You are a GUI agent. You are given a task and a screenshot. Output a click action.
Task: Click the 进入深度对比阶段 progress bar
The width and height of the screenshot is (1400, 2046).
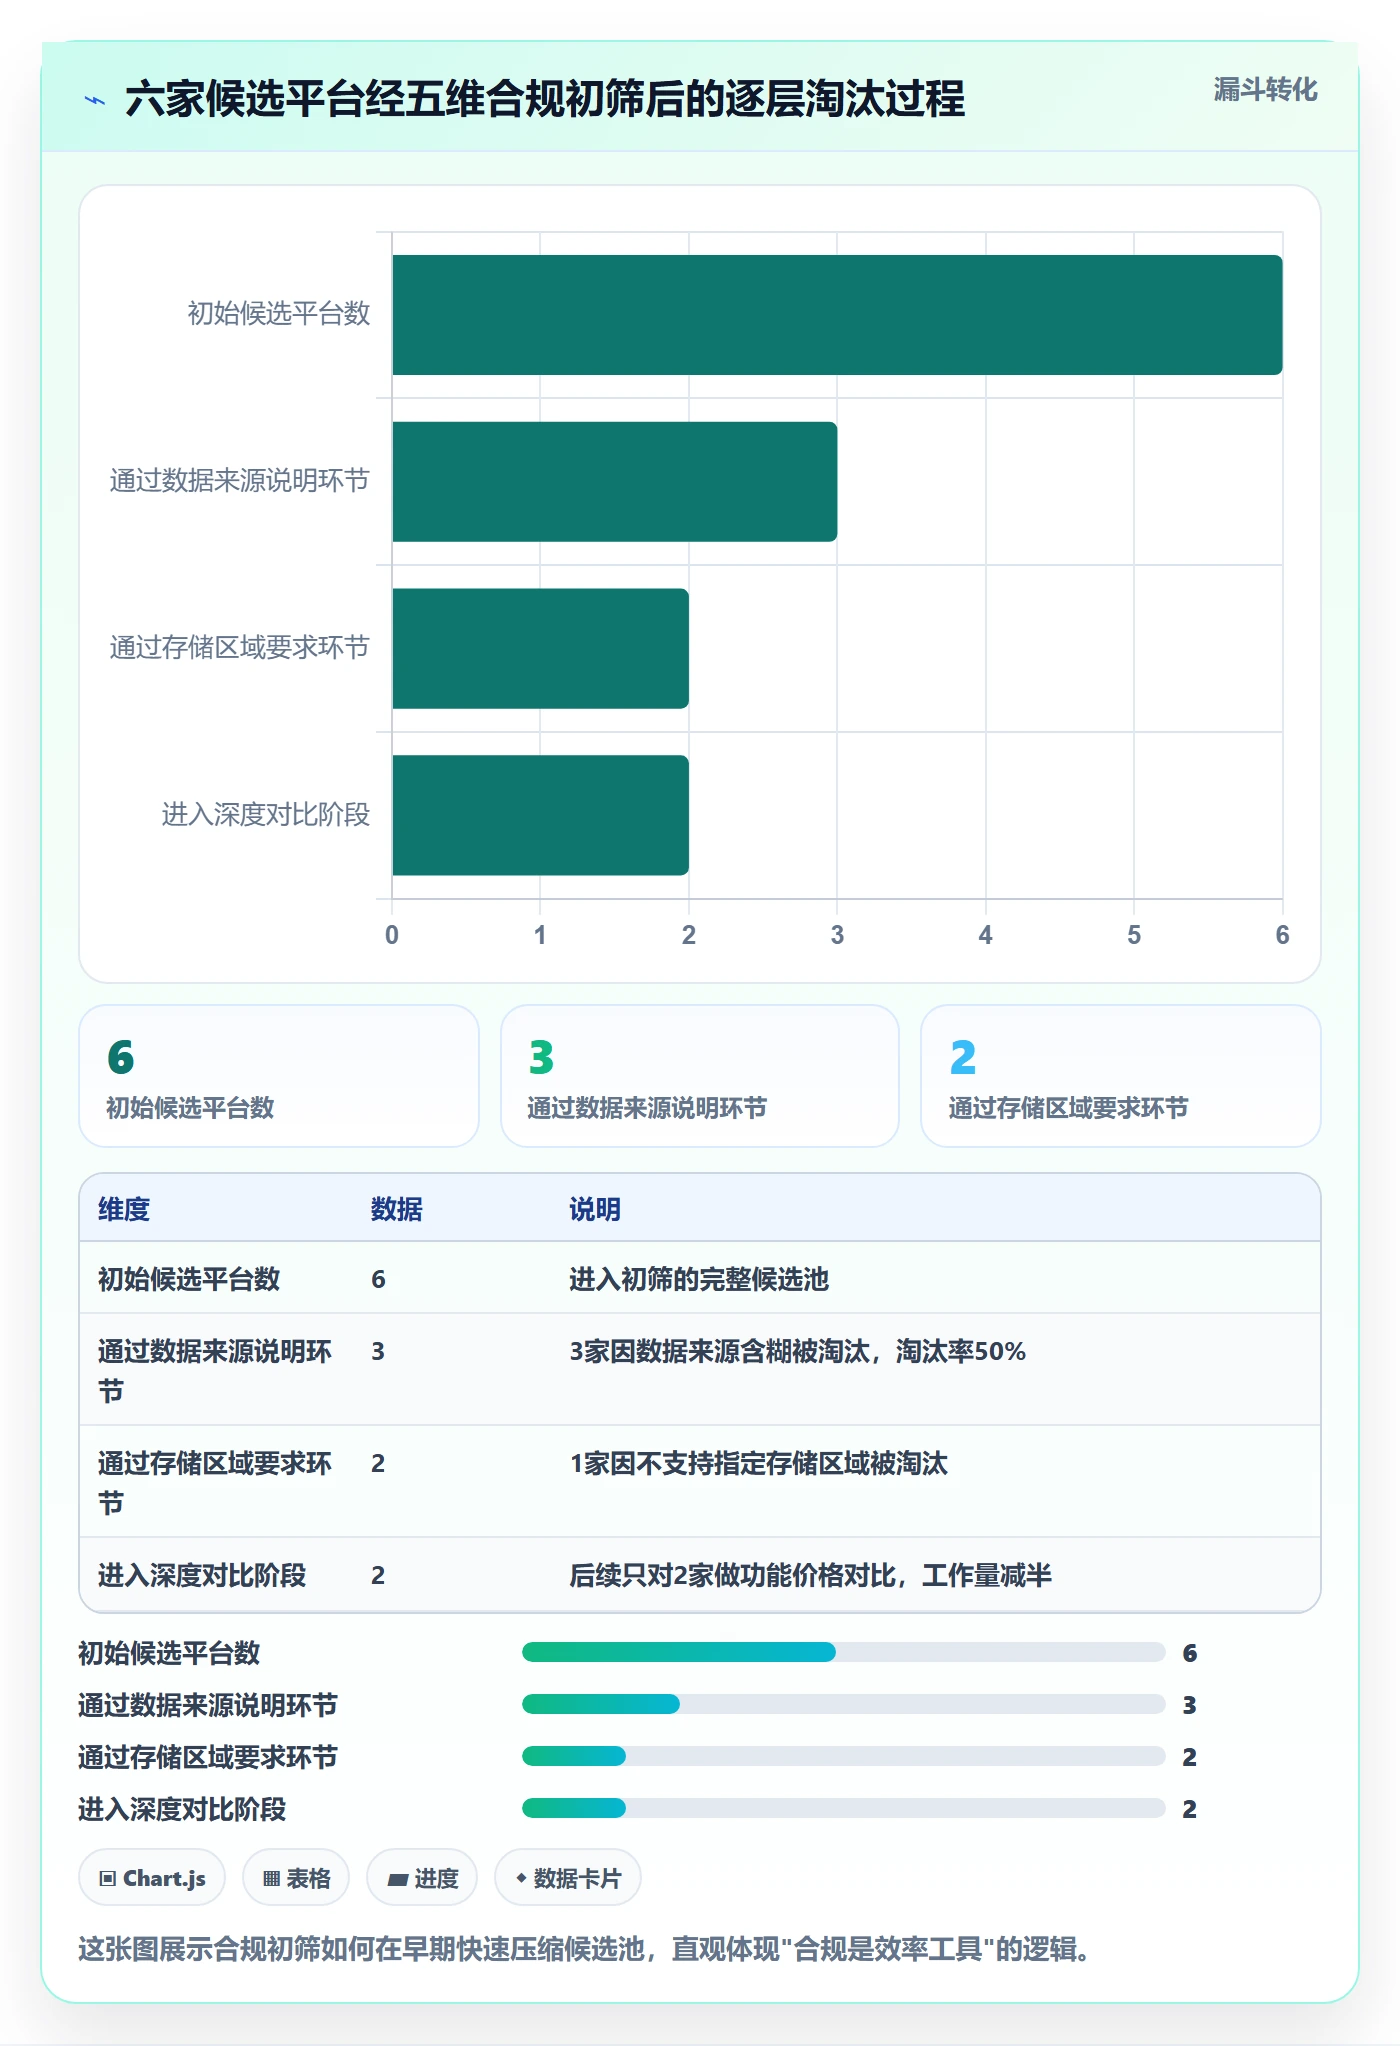click(844, 1808)
